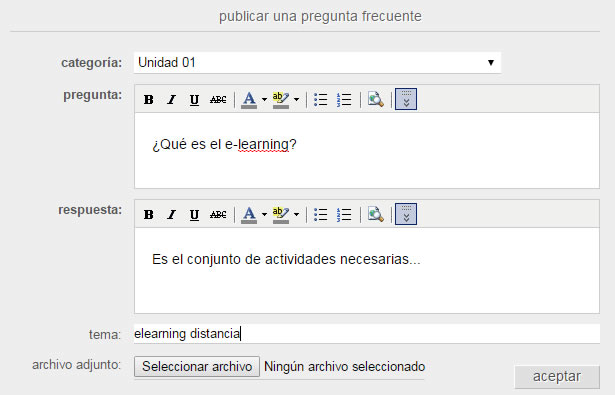Underline text in the pregunta editor
615x395 pixels.
[x=194, y=100]
